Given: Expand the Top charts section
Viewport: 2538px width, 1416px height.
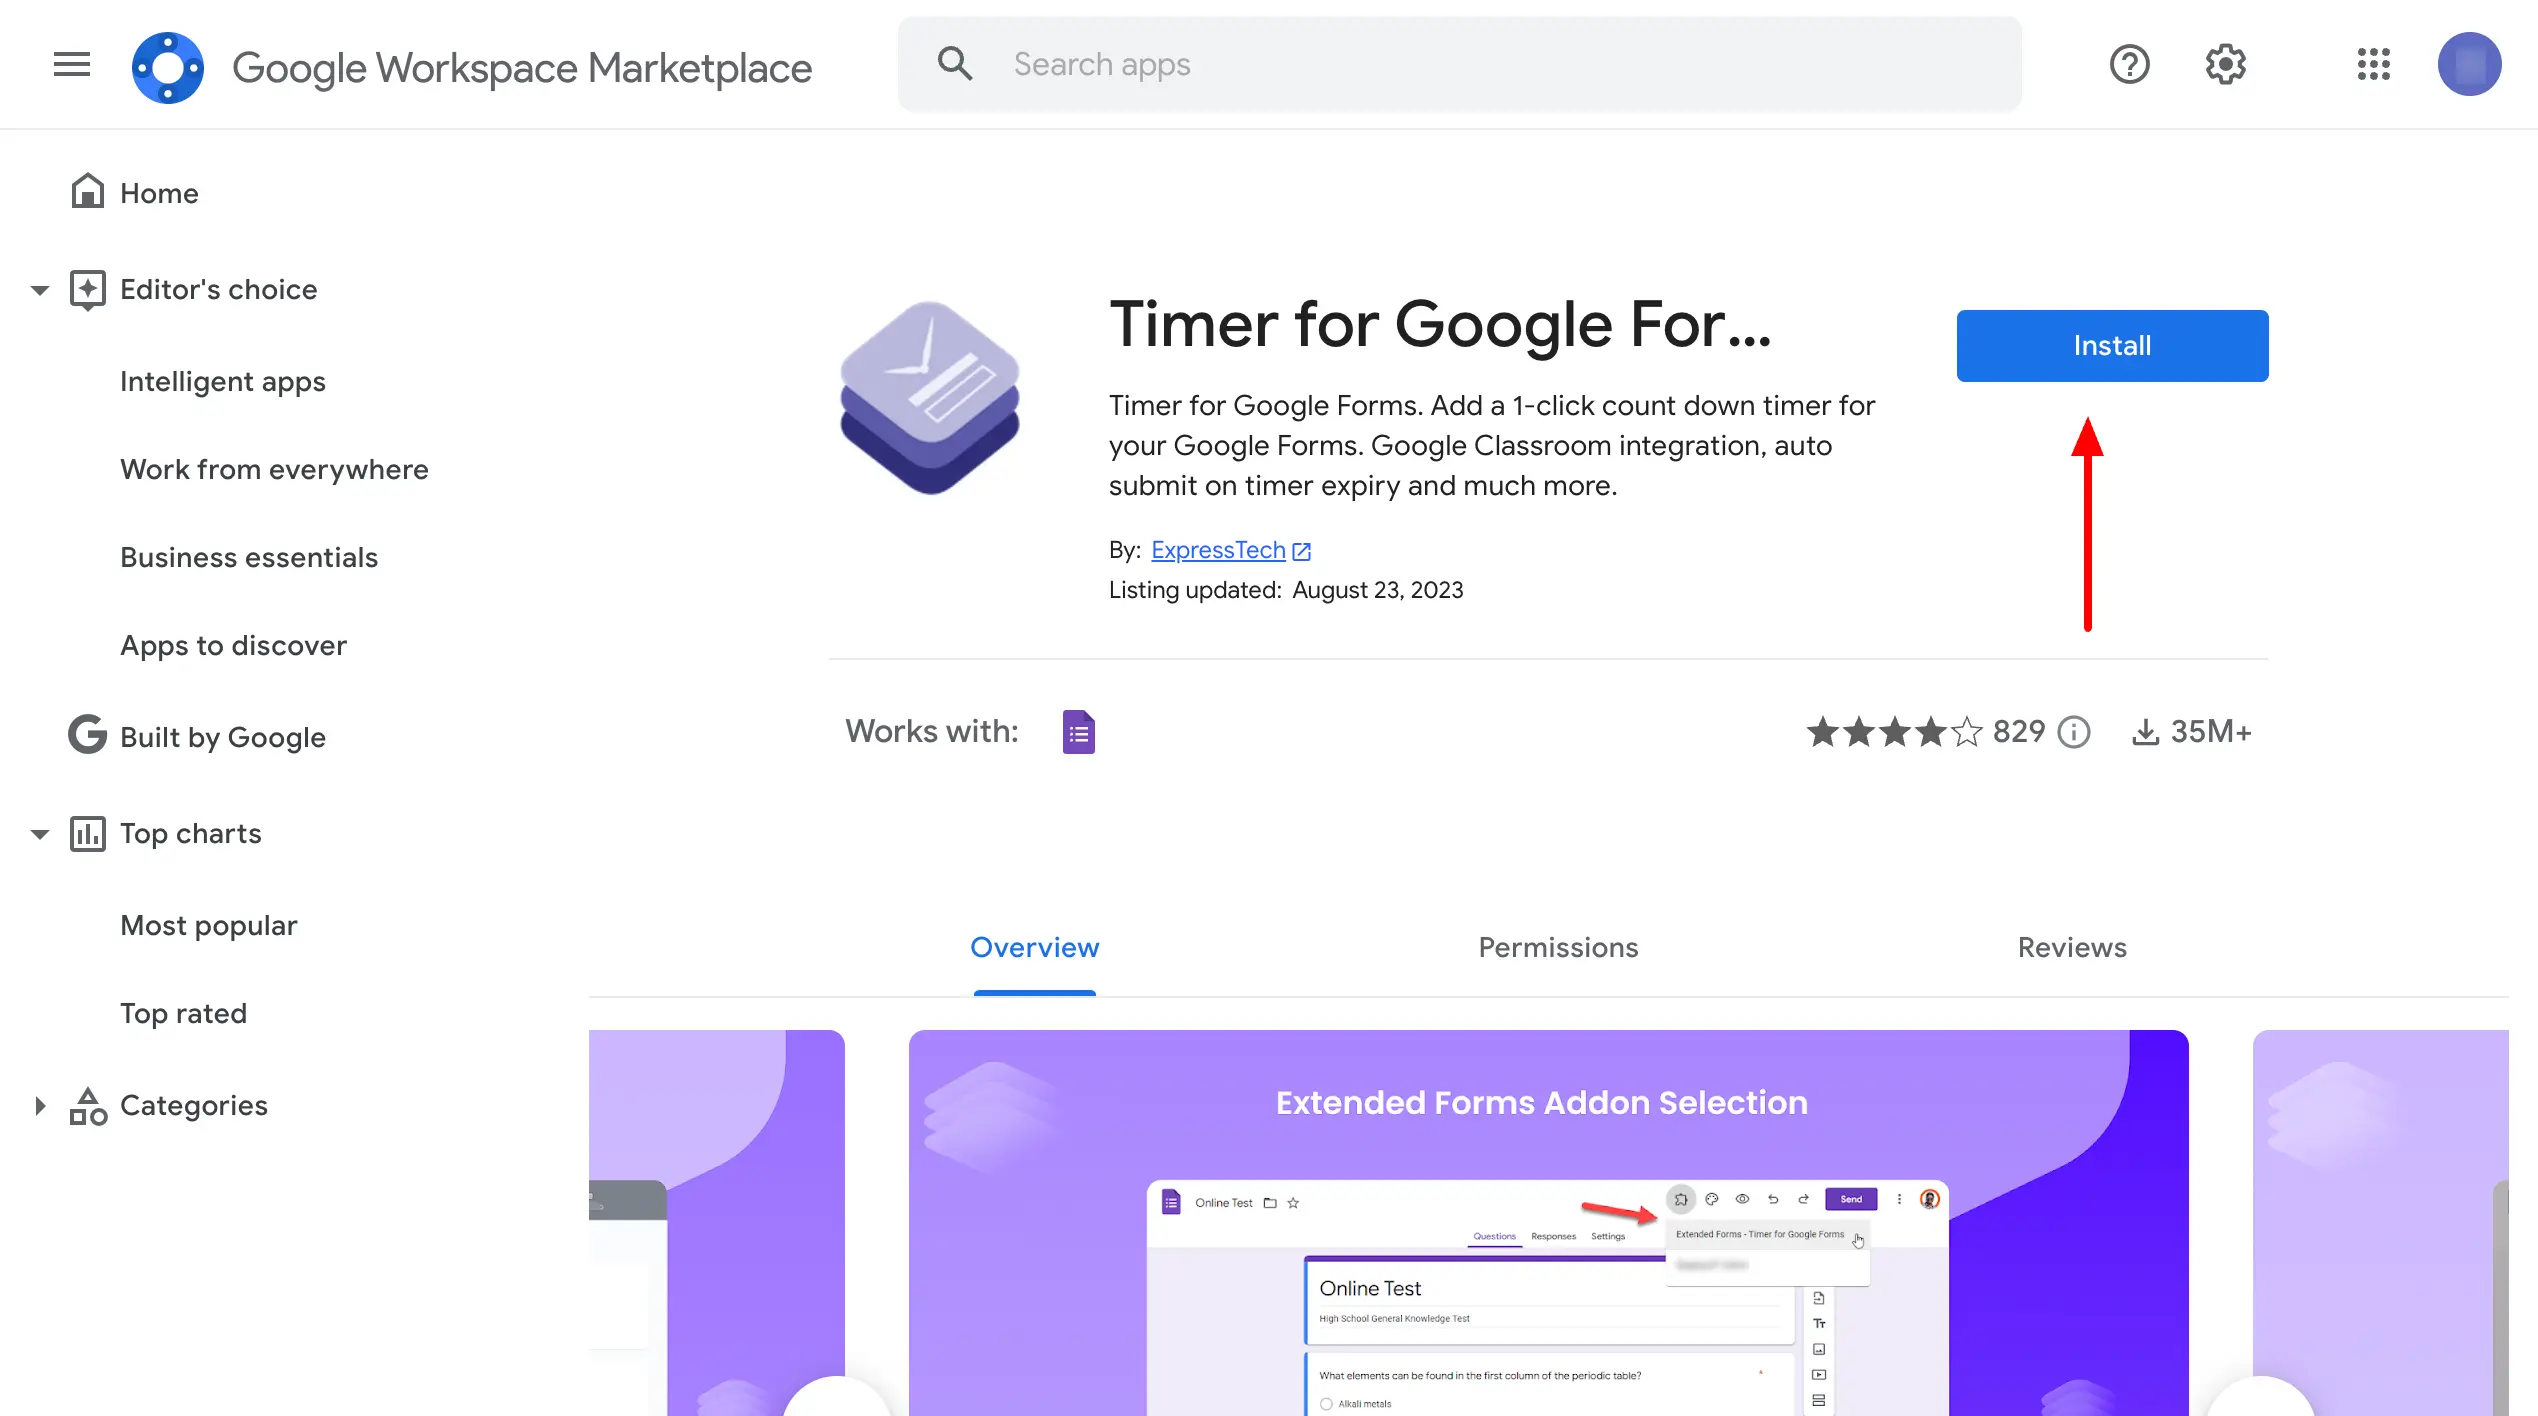Looking at the screenshot, I should (x=38, y=834).
